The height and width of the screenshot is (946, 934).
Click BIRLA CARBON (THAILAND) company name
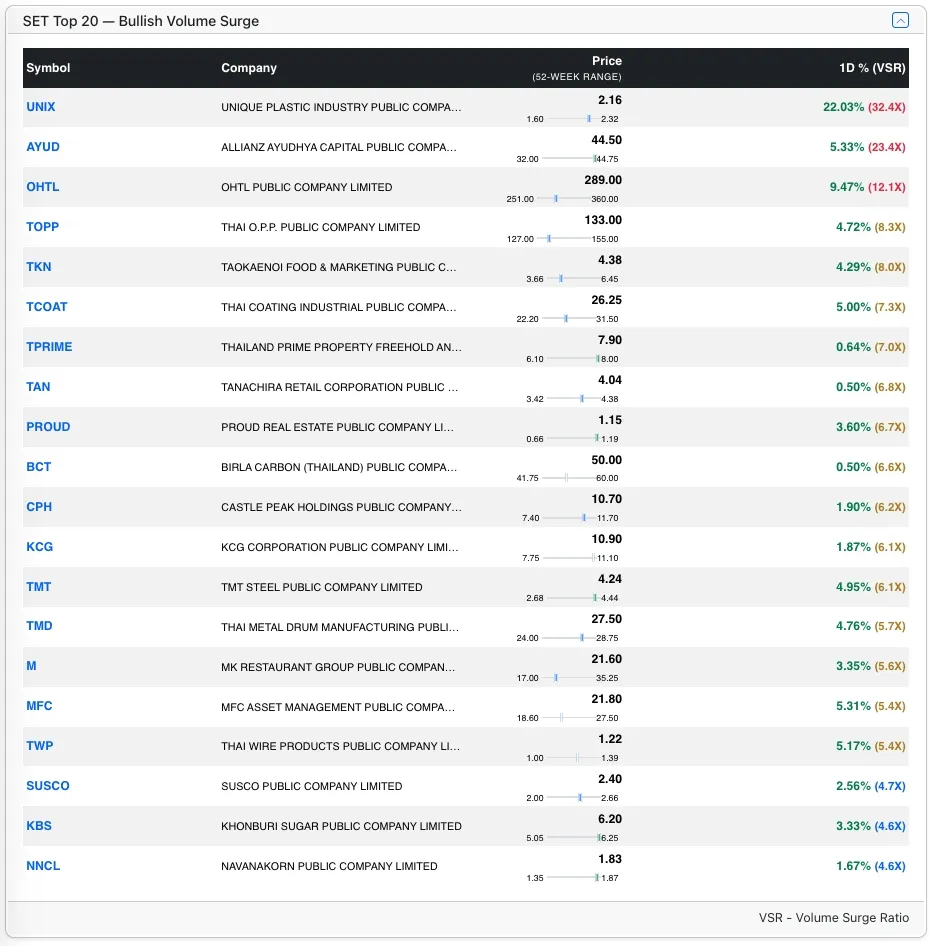[338, 467]
